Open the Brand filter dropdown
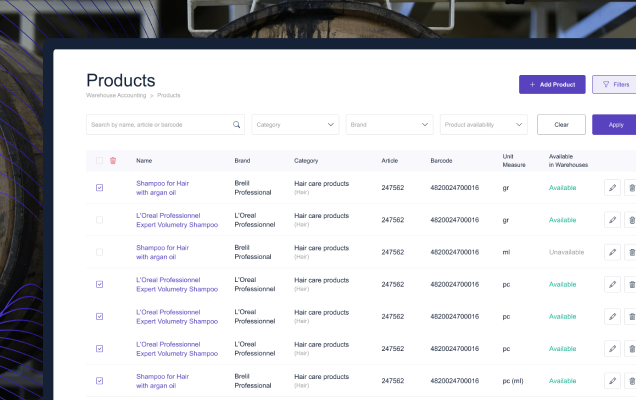 pyautogui.click(x=389, y=125)
